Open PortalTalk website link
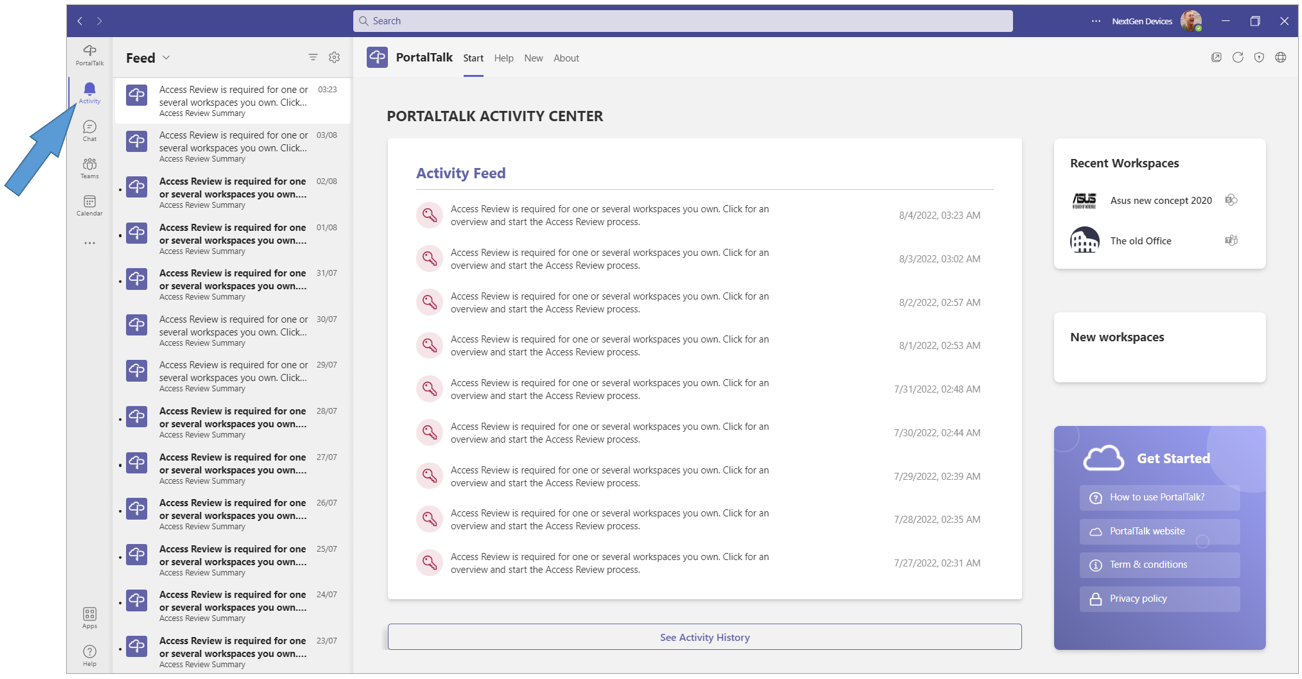Screen dimensions: 1302x679 pos(1159,531)
